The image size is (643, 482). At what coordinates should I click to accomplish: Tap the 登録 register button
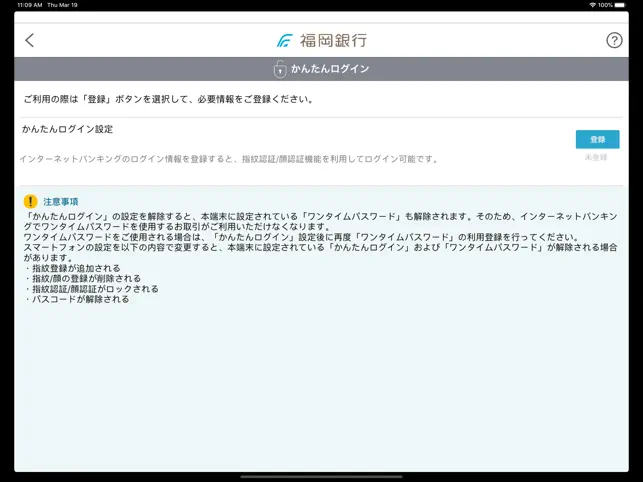pos(597,139)
